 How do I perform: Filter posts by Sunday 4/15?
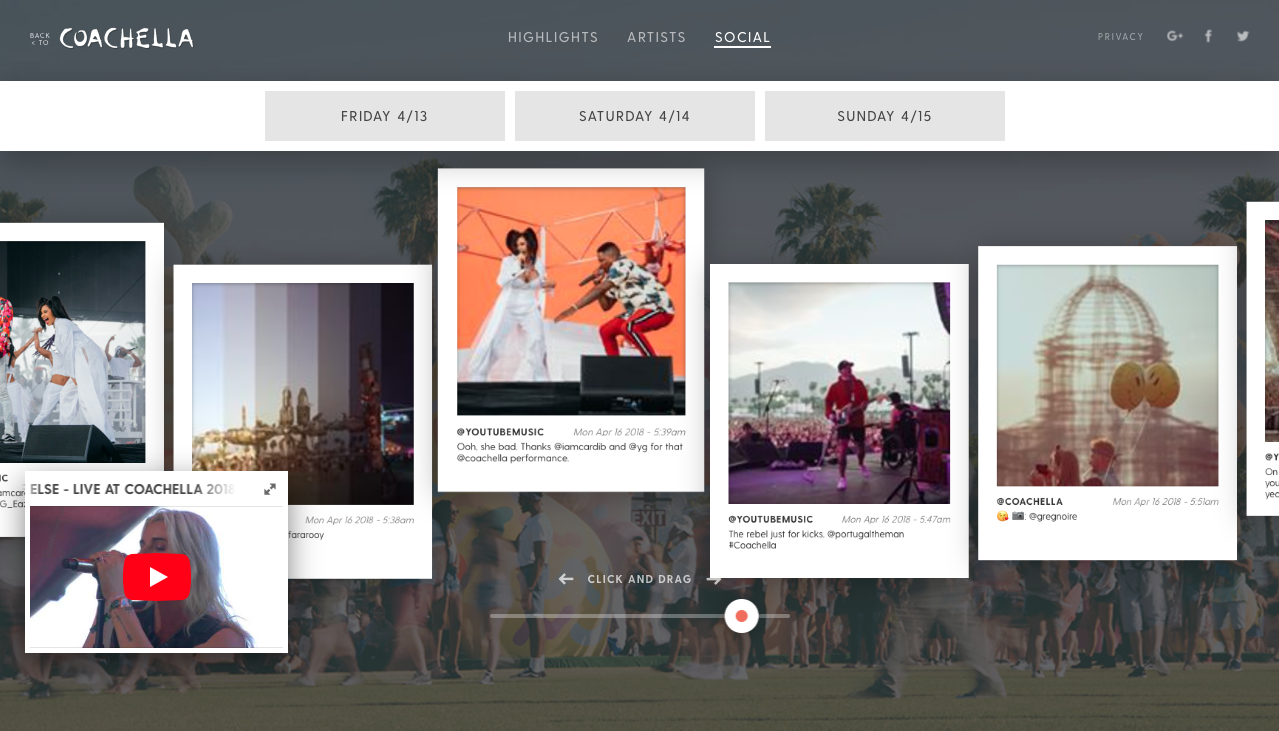[x=885, y=116]
